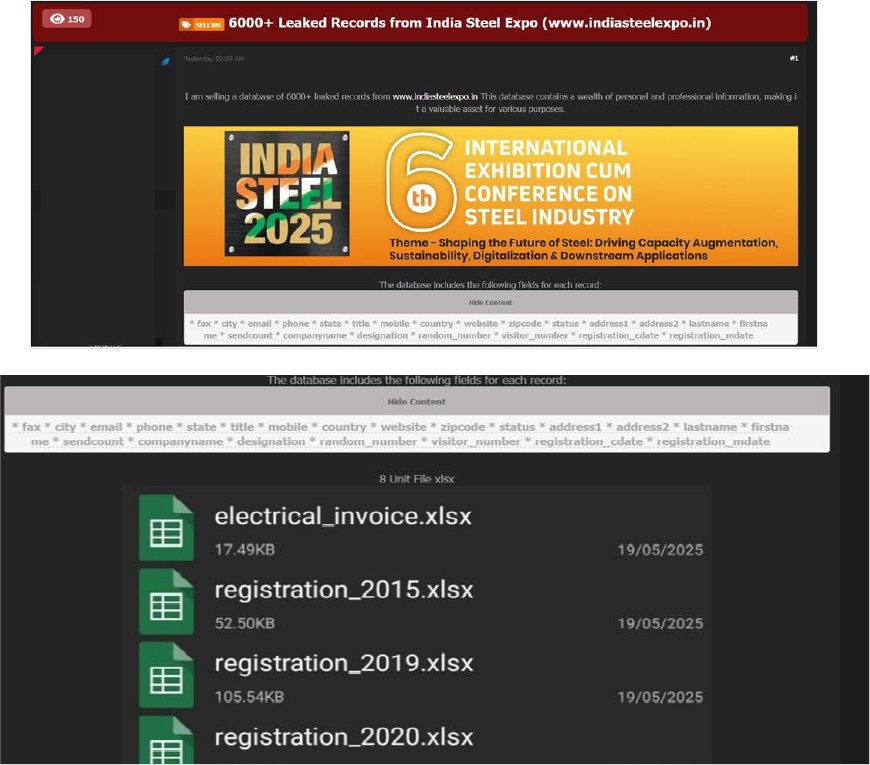The width and height of the screenshot is (870, 765).
Task: Follow the www.indiasteelexpo.in link in post text
Action: (x=434, y=97)
